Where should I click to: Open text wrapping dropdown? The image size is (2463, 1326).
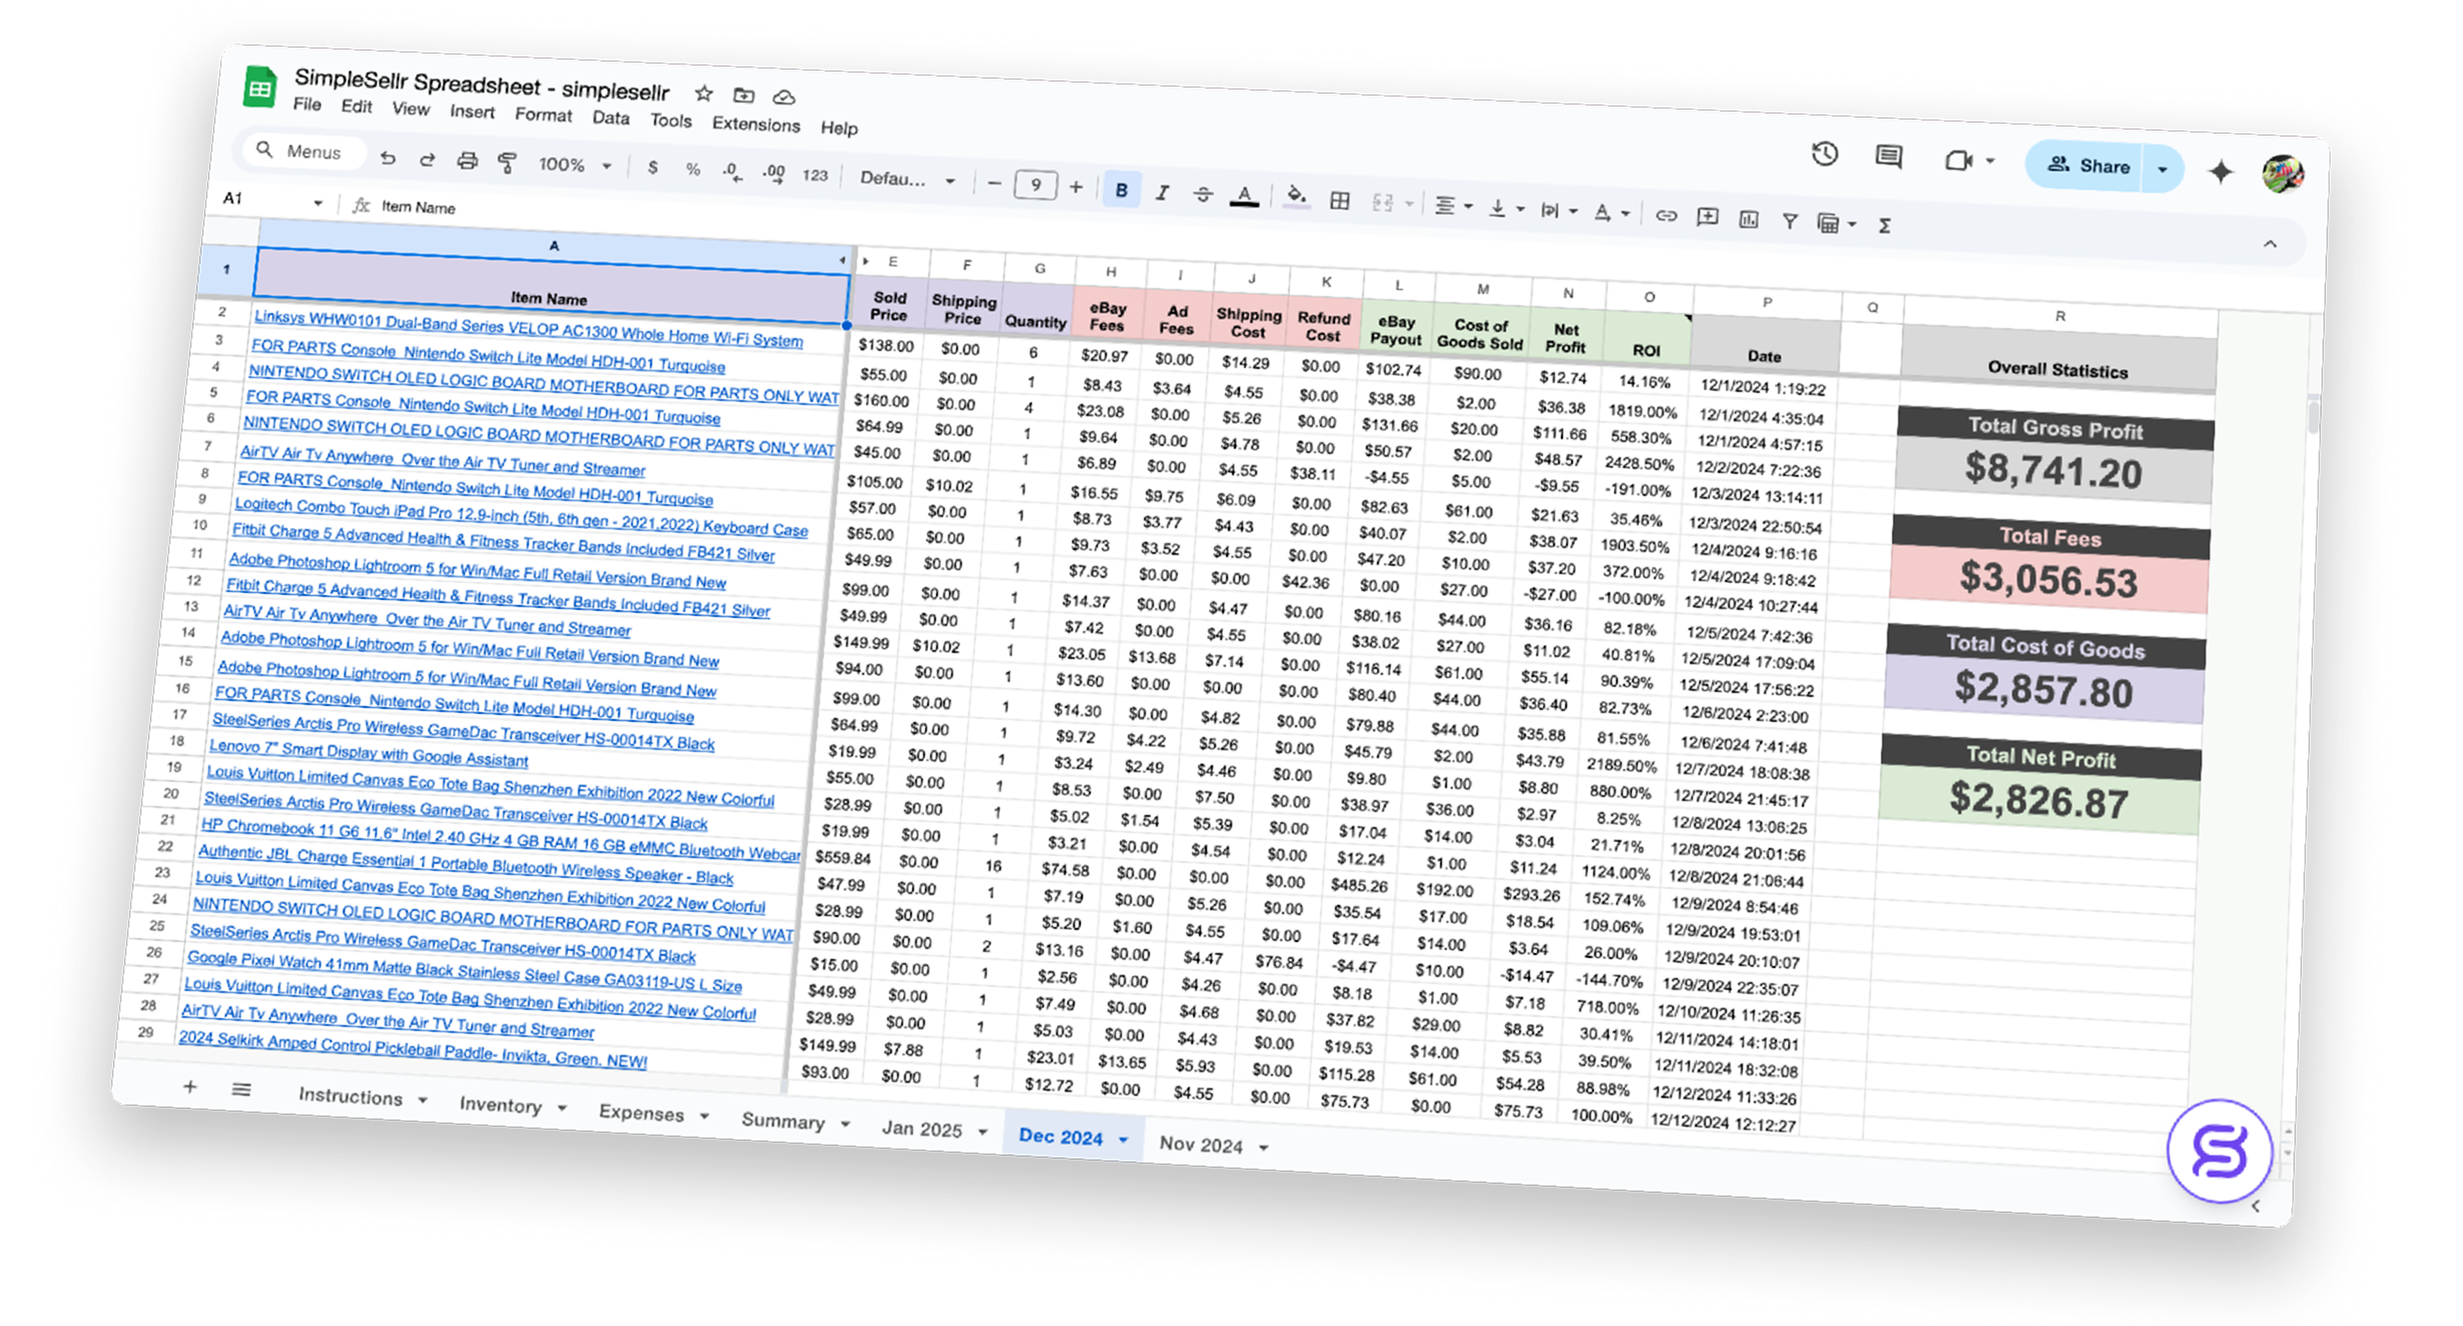[1558, 210]
